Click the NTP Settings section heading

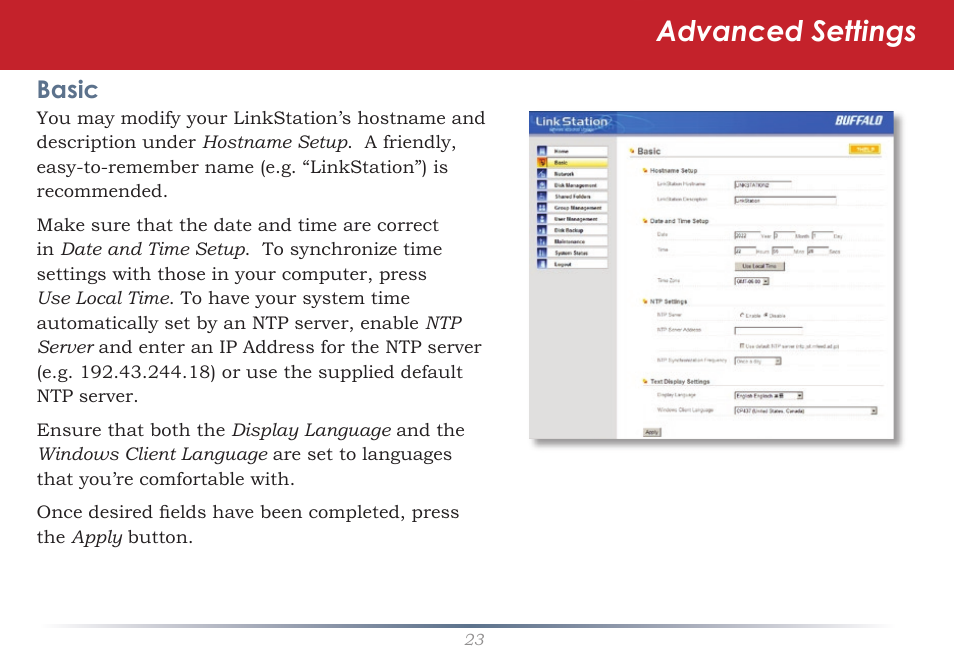coord(668,301)
